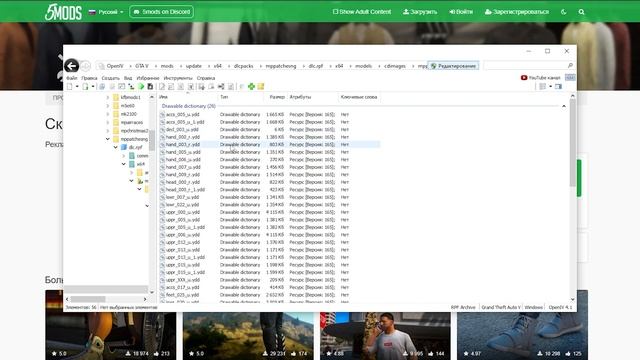Collapse the mppatchesng folder node
This screenshot has width=640, height=360.
coord(108,139)
